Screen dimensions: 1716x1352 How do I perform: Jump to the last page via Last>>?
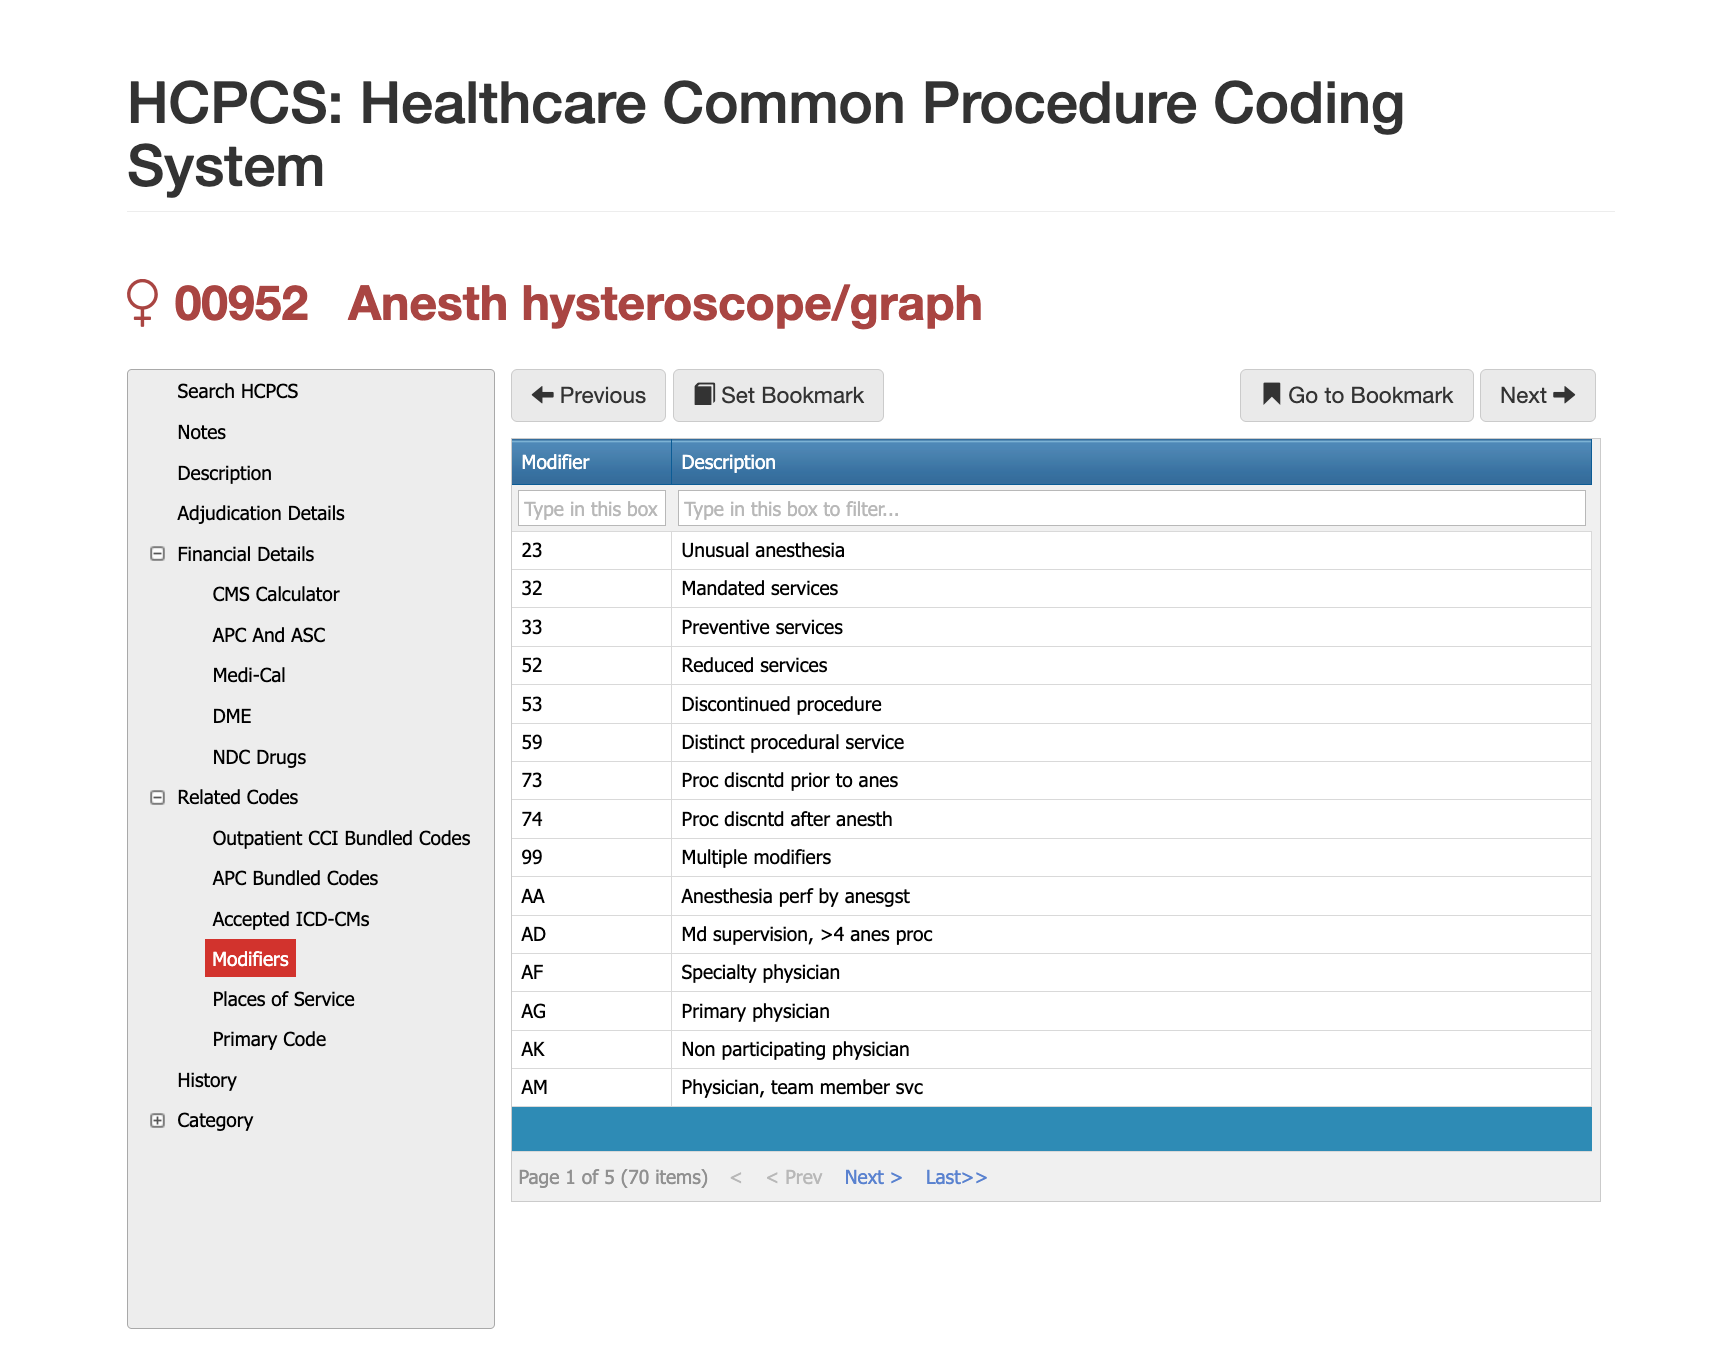(955, 1178)
